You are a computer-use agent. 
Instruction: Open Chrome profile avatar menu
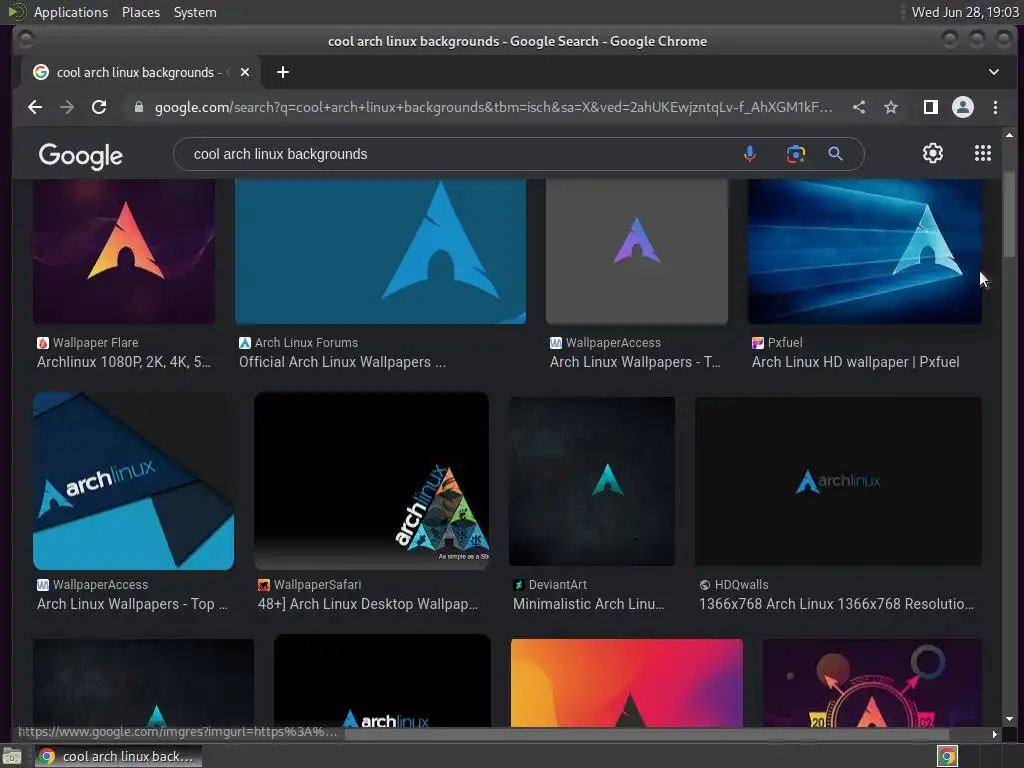click(963, 107)
